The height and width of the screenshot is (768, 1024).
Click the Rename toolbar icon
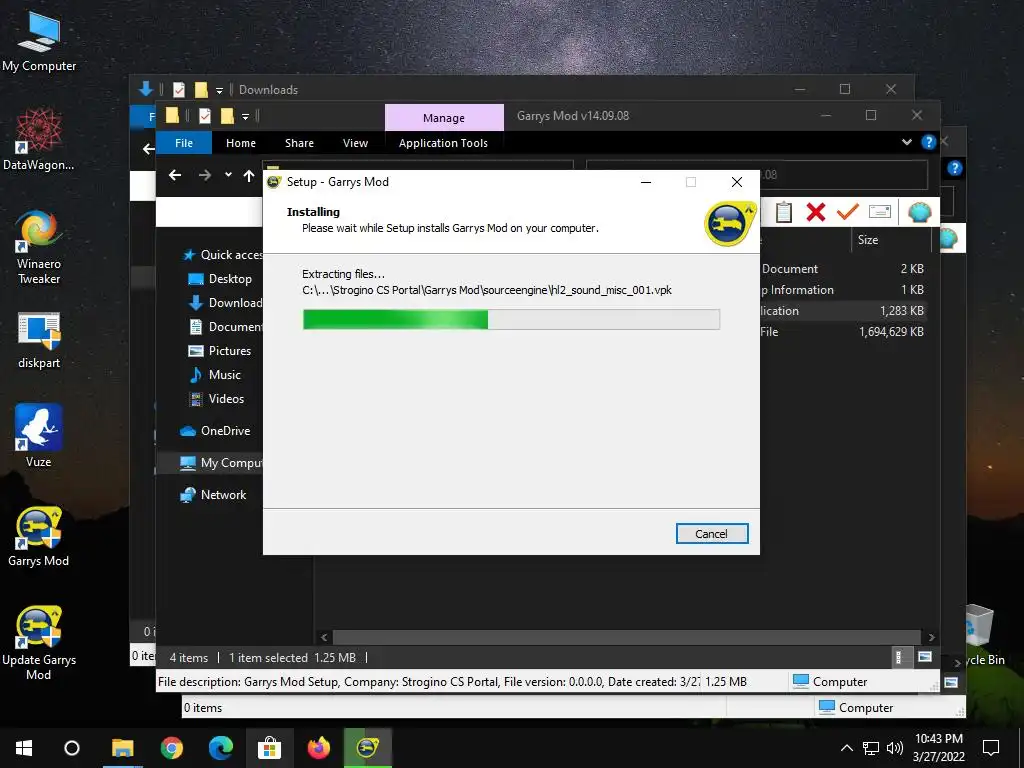click(x=880, y=212)
